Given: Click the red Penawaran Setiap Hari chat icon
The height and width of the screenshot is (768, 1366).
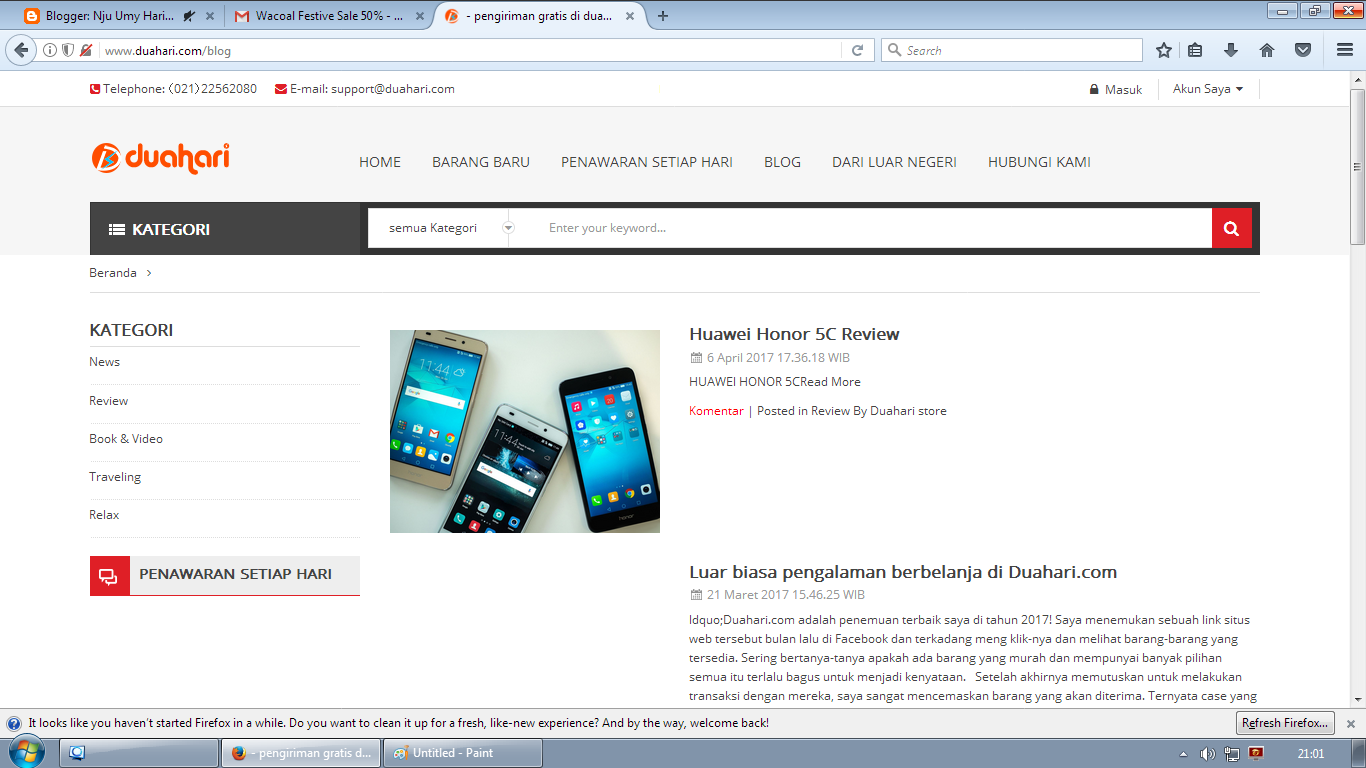Looking at the screenshot, I should click(x=110, y=575).
